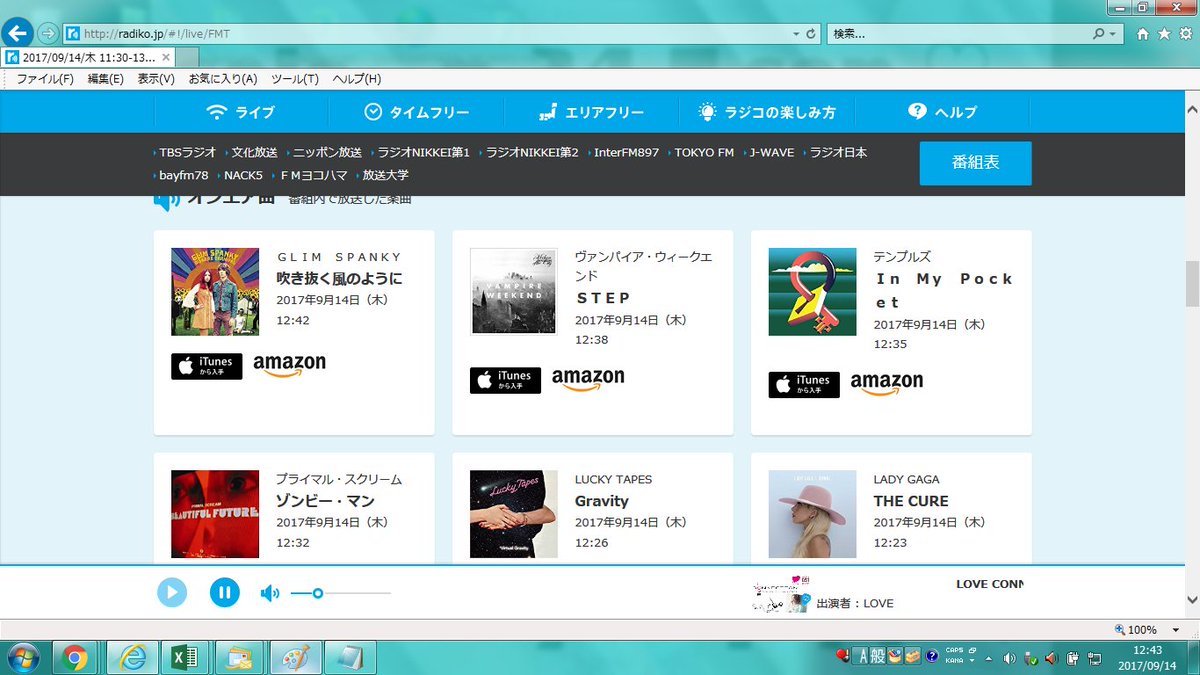Select the TOKYO FM station link
This screenshot has width=1200, height=675.
(702, 153)
